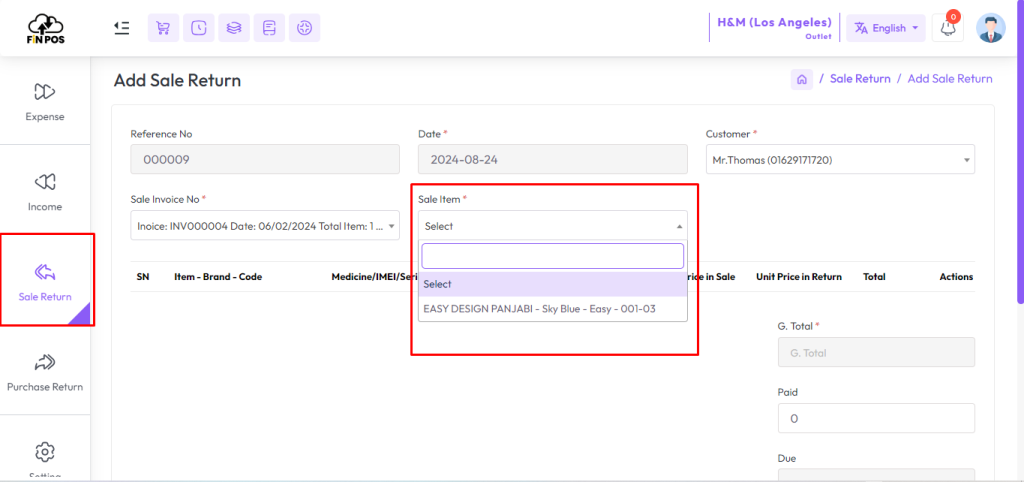Image resolution: width=1024 pixels, height=482 pixels.
Task: Click the Paid amount field
Action: click(x=876, y=418)
